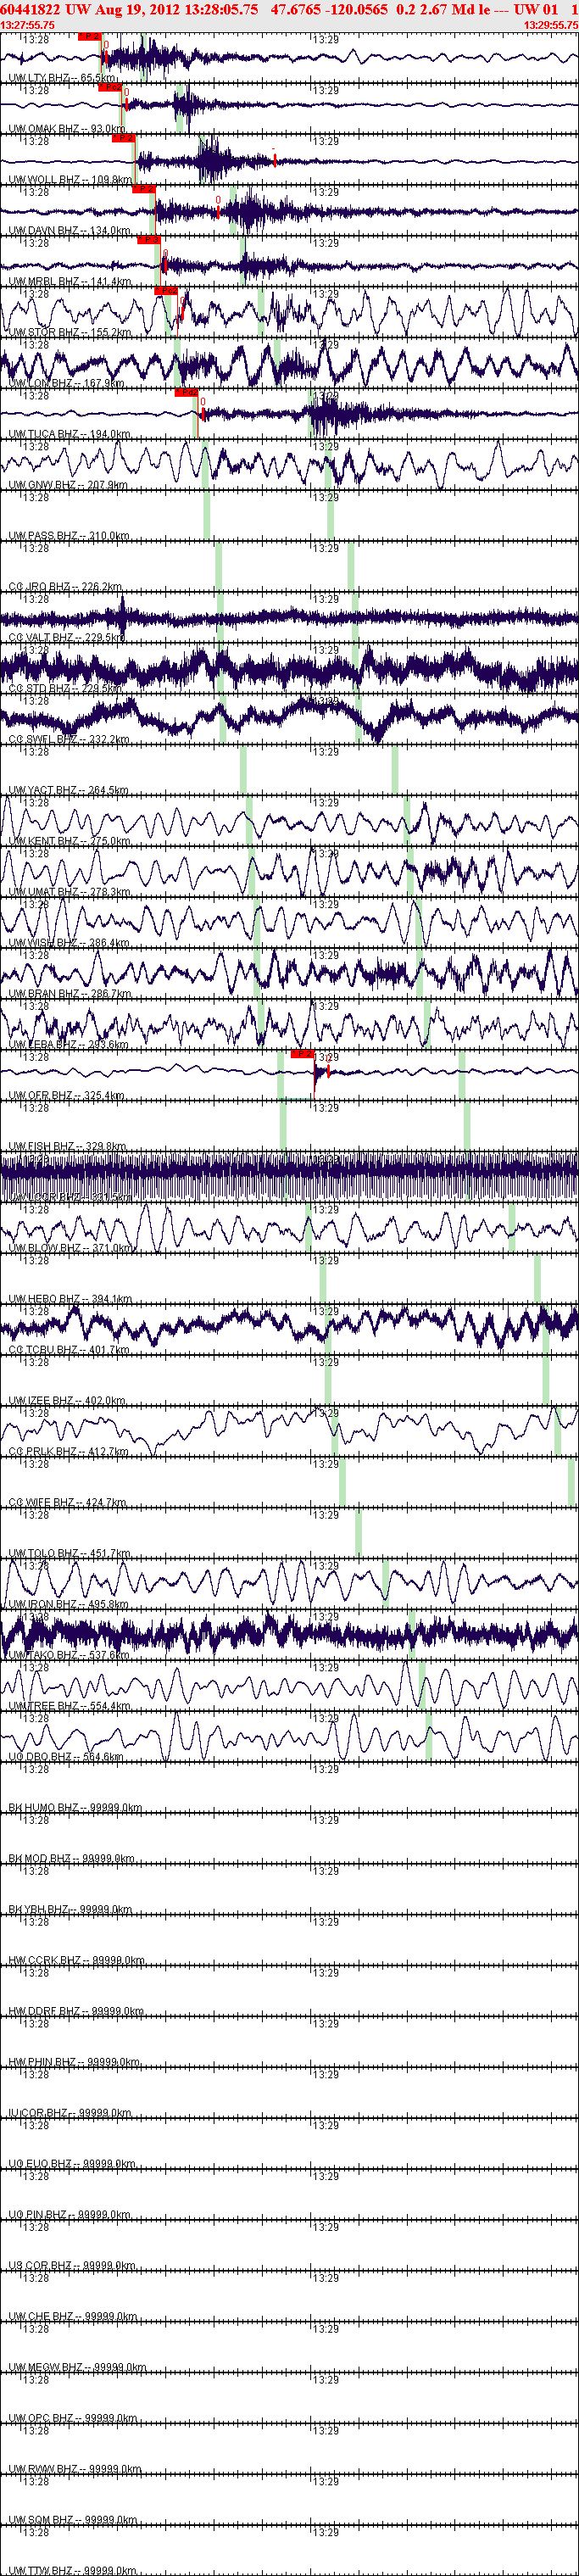Image resolution: width=579 pixels, height=2576 pixels.
Task: Select station label UW LTY BHZ 65.5km
Action: click(62, 78)
